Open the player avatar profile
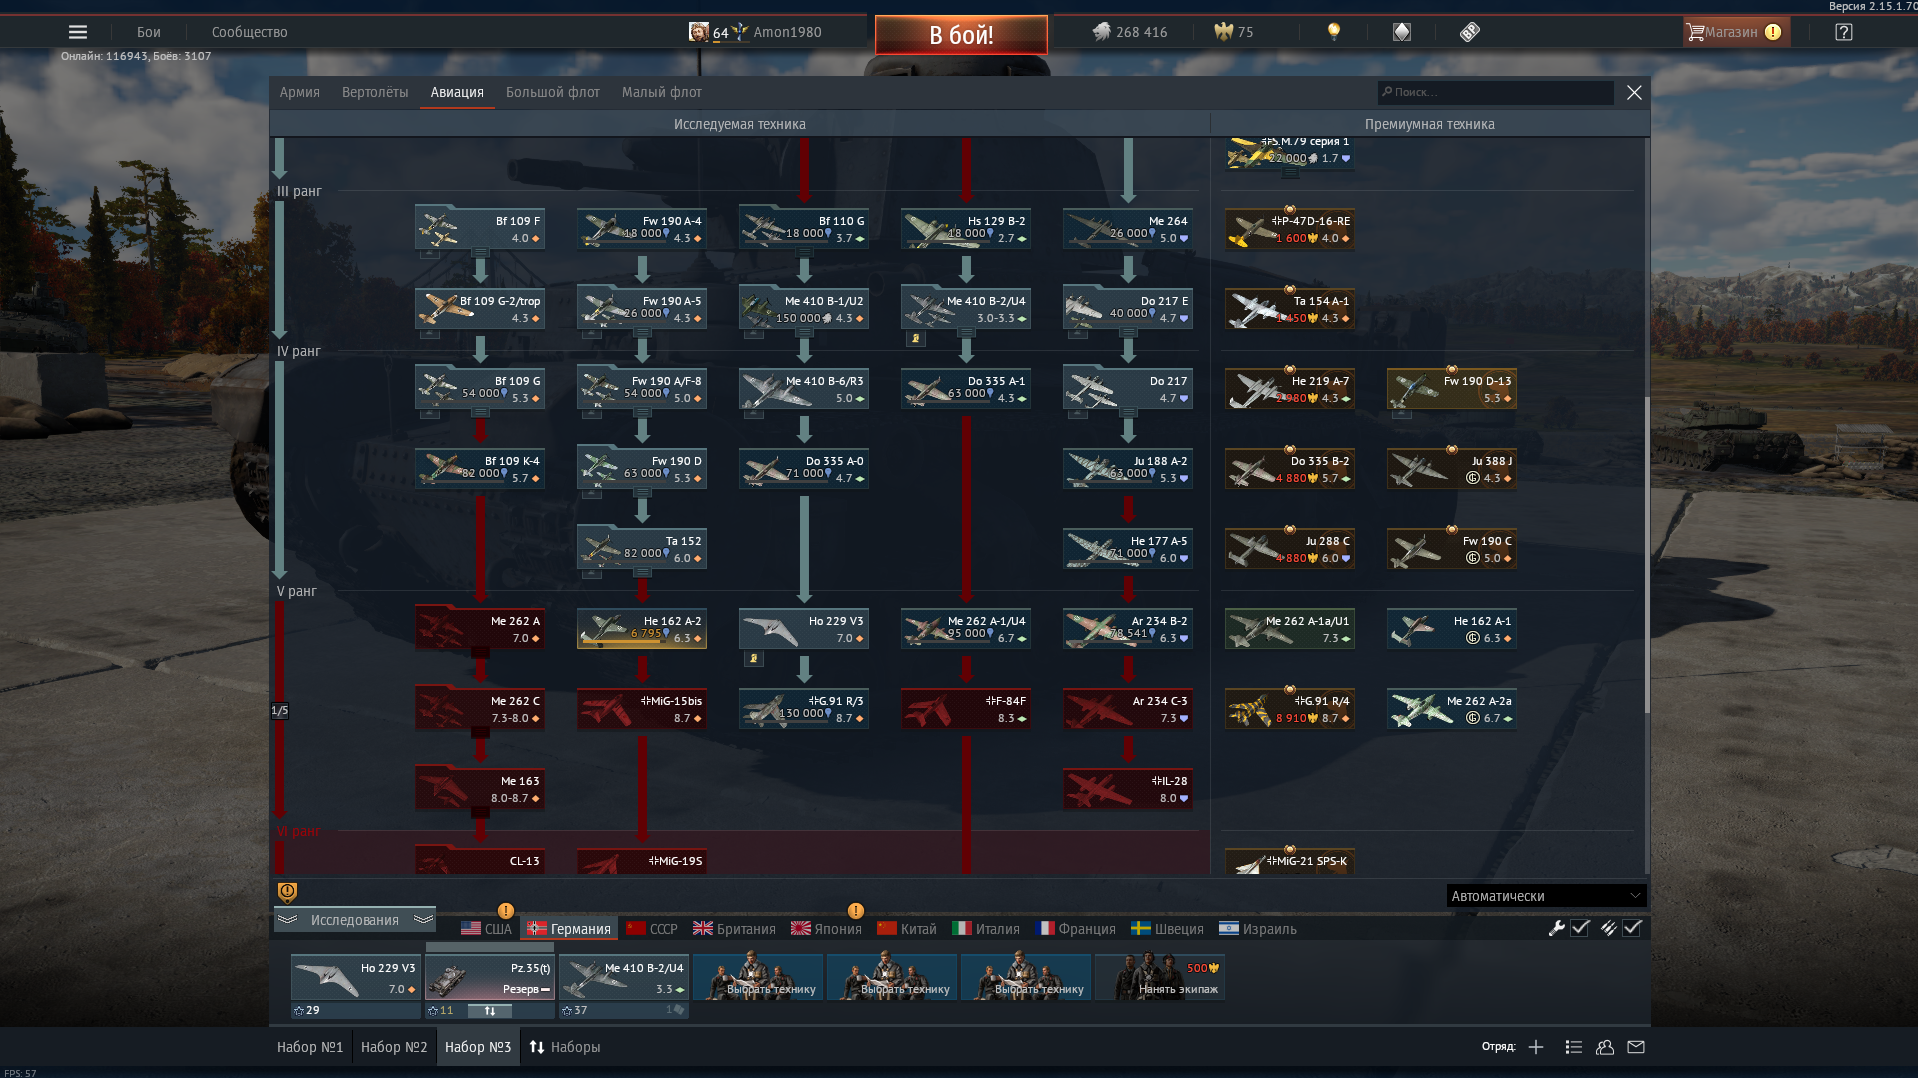The height and width of the screenshot is (1078, 1918). pyautogui.click(x=698, y=32)
